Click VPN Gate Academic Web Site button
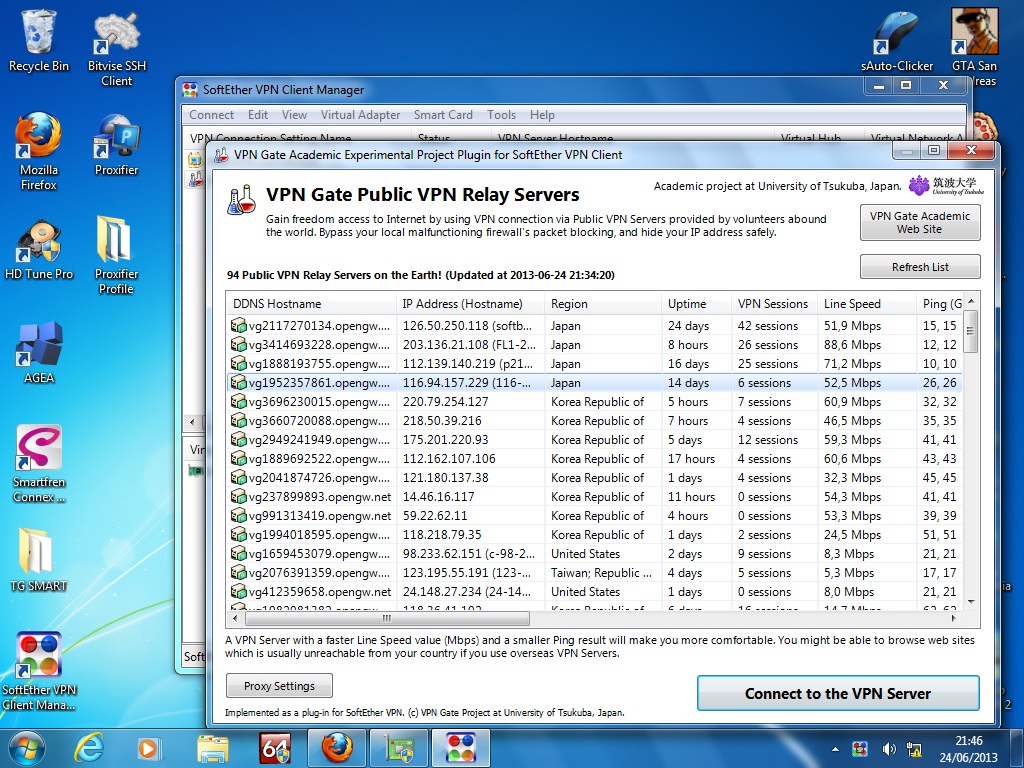This screenshot has width=1024, height=768. (920, 223)
